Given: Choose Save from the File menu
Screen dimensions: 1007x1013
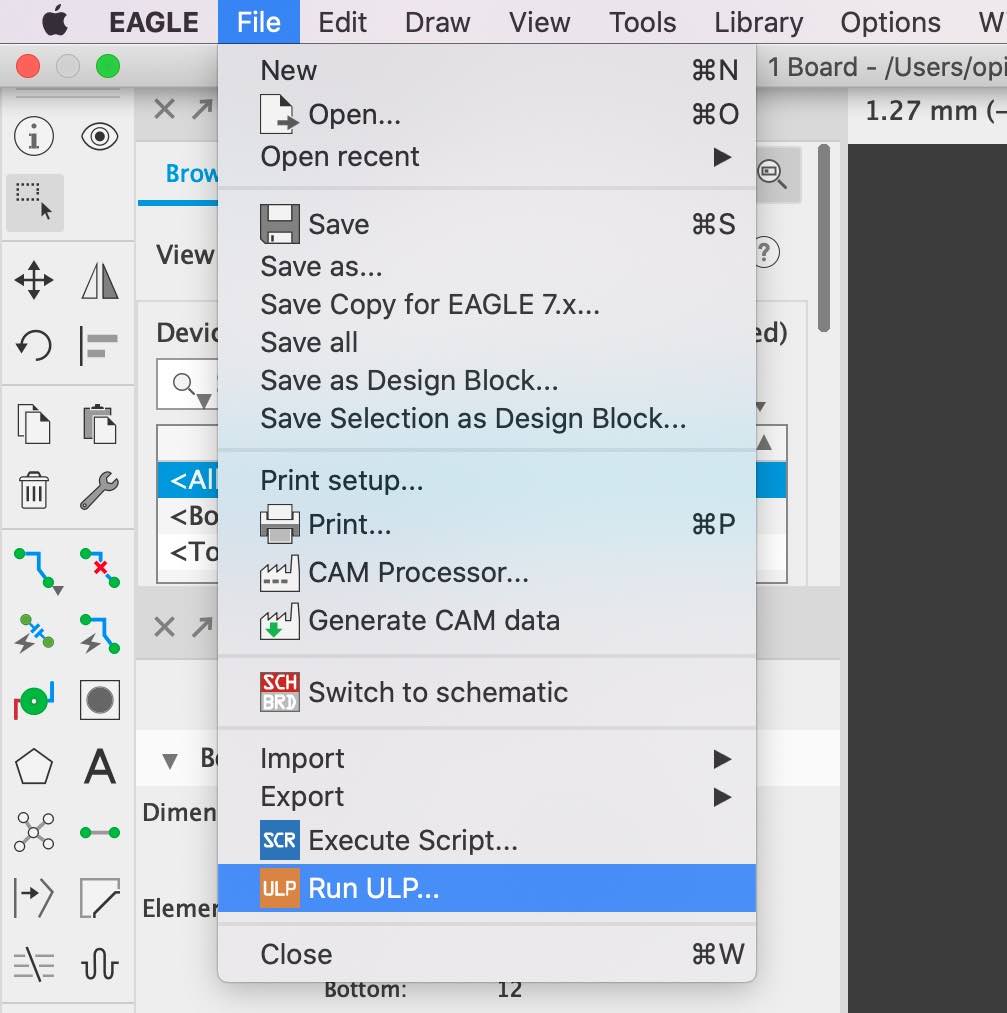Looking at the screenshot, I should tap(486, 224).
